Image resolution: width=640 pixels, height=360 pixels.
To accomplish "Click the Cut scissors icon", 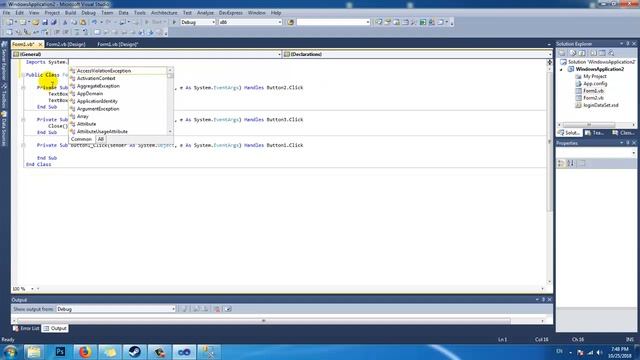I will tap(64, 22).
